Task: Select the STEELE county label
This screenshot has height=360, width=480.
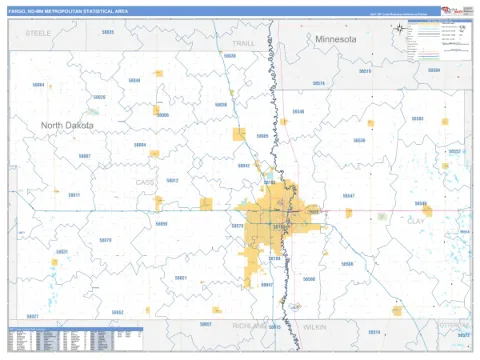Action: 38,33
